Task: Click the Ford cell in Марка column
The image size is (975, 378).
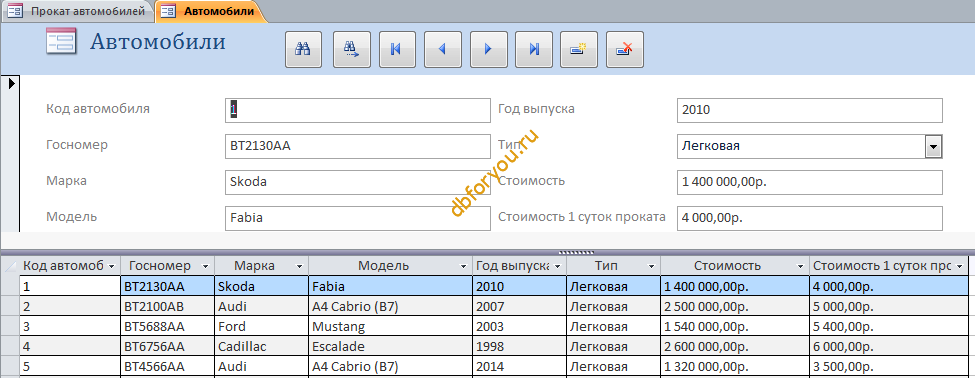Action: 261,326
